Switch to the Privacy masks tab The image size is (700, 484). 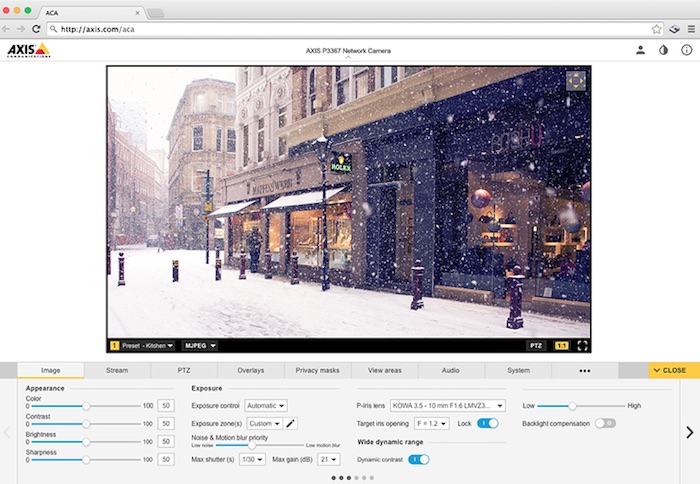point(318,370)
